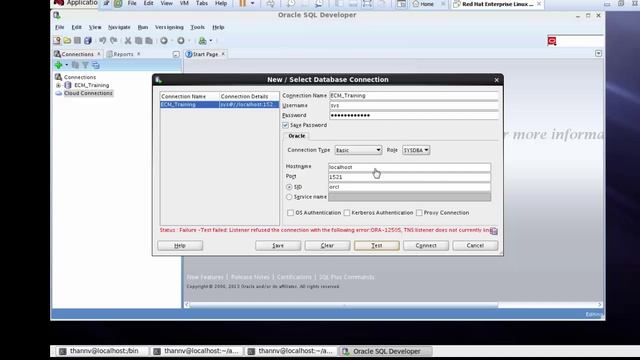Switch to the Start Page tab
The width and height of the screenshot is (640, 360).
click(x=205, y=54)
